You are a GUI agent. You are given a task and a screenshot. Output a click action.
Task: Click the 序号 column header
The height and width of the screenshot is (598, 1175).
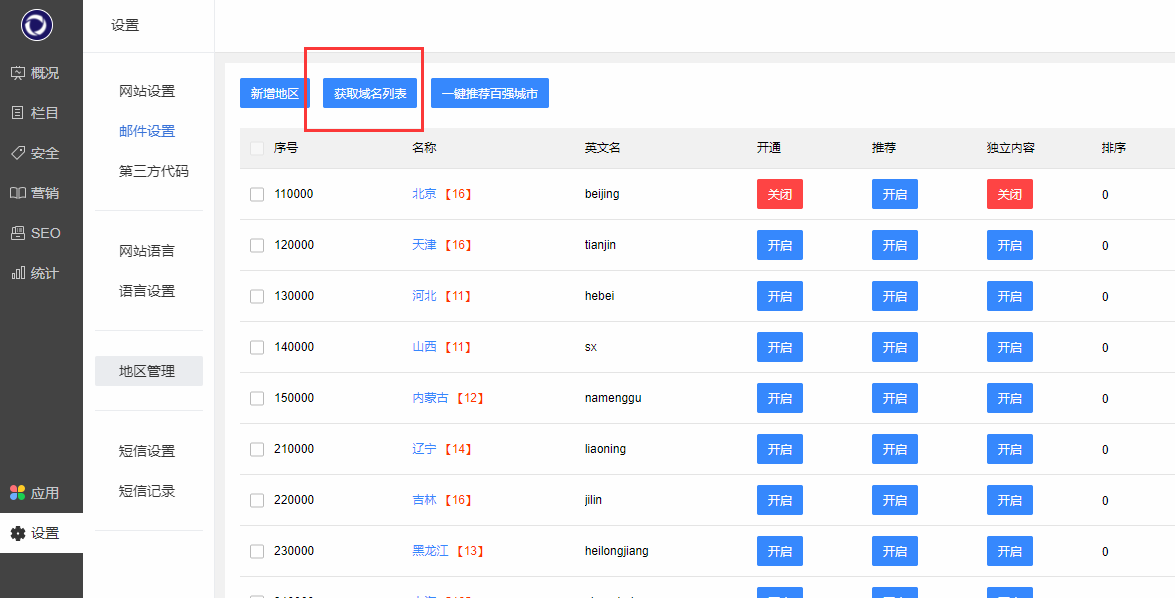pos(286,148)
